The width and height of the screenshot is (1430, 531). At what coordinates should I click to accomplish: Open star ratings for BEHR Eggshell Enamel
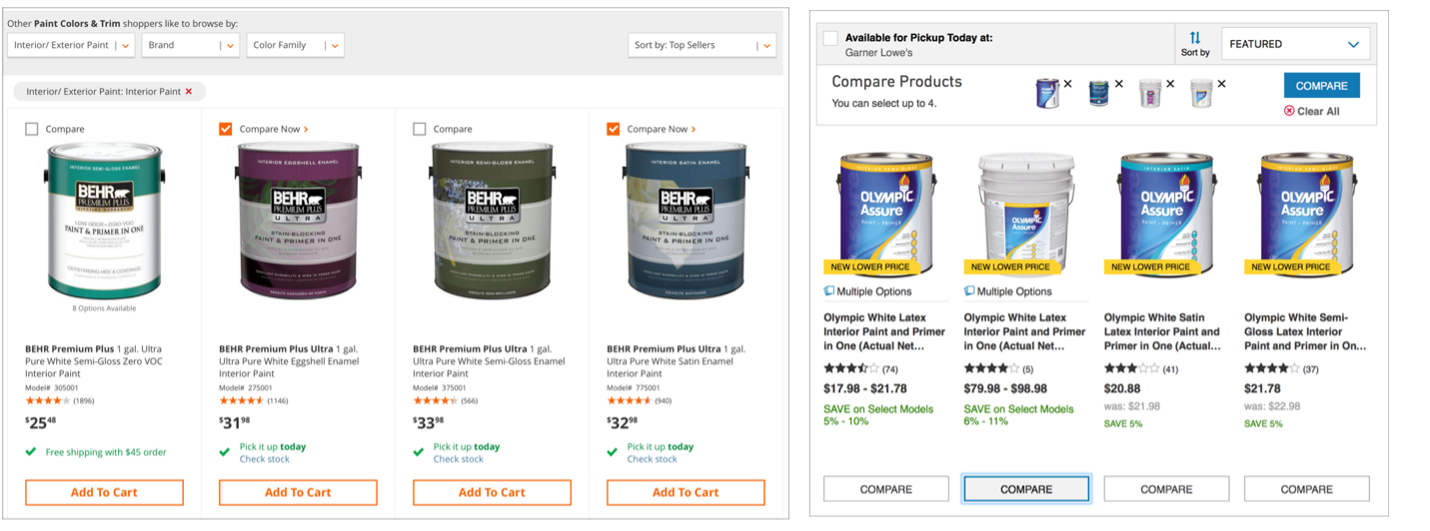[x=241, y=400]
